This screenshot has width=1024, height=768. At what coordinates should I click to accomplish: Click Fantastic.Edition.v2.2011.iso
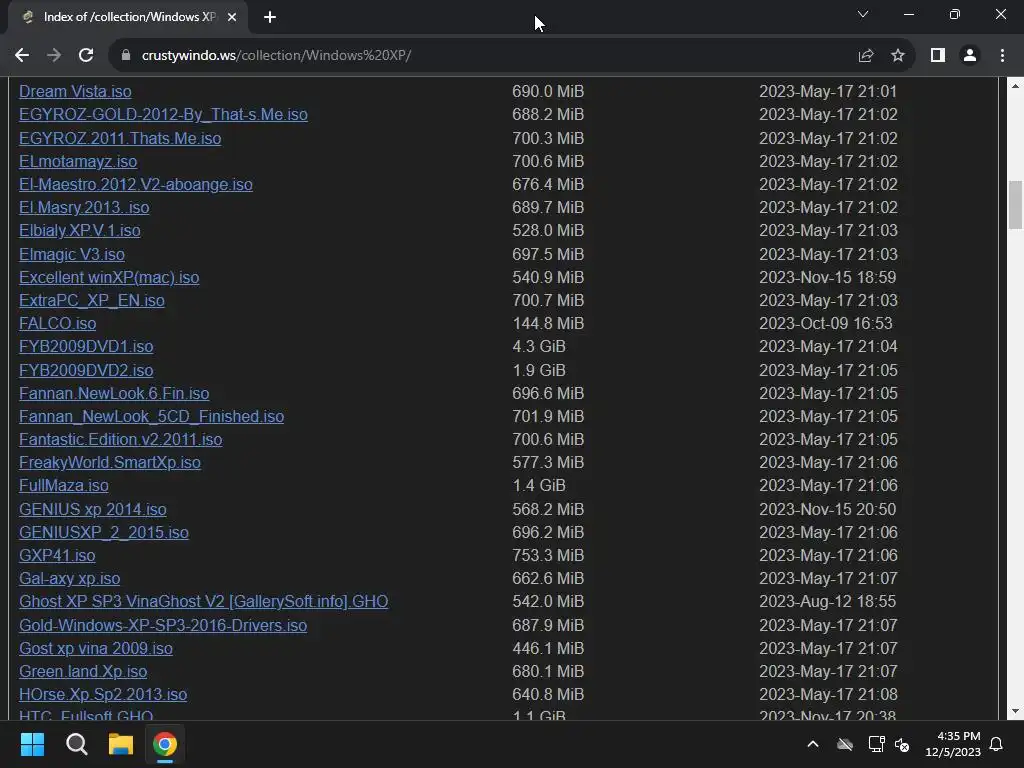[x=121, y=440]
